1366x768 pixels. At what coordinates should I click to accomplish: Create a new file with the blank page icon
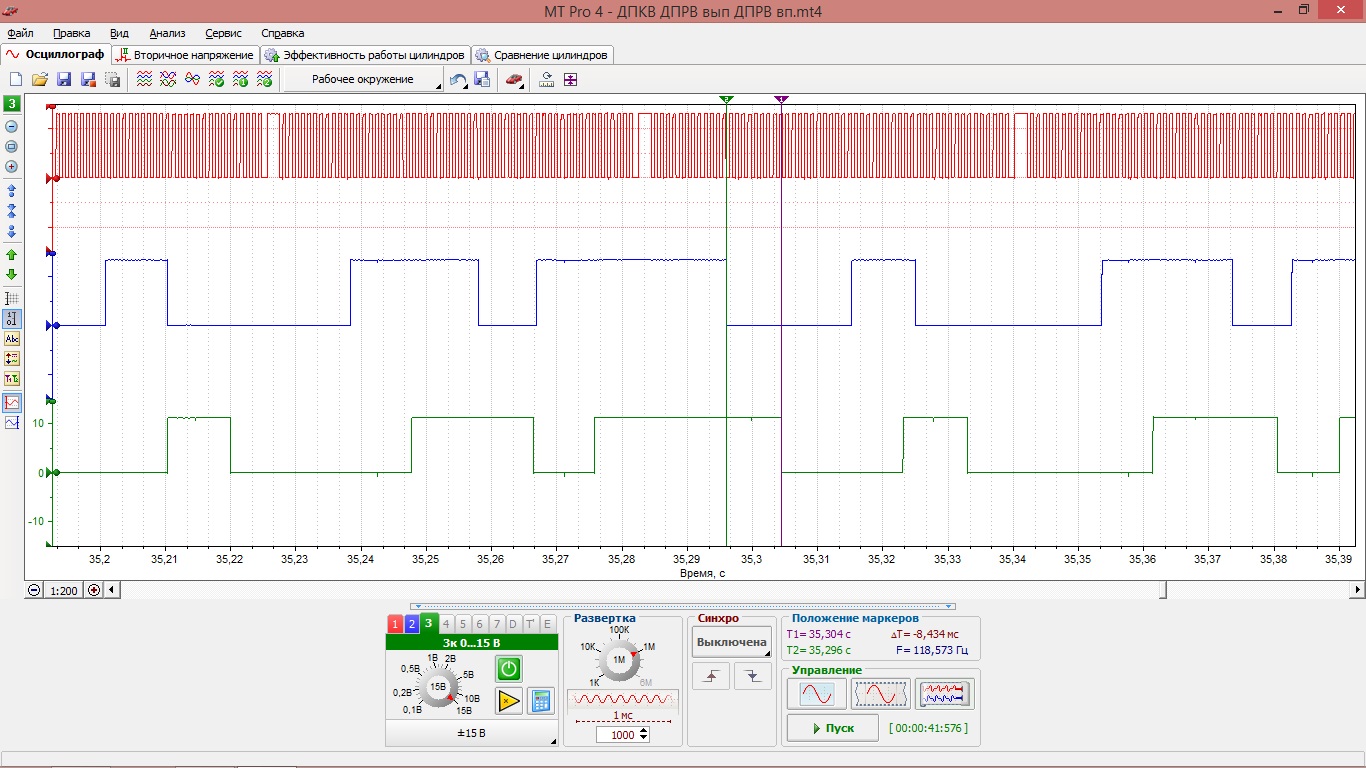tap(16, 80)
